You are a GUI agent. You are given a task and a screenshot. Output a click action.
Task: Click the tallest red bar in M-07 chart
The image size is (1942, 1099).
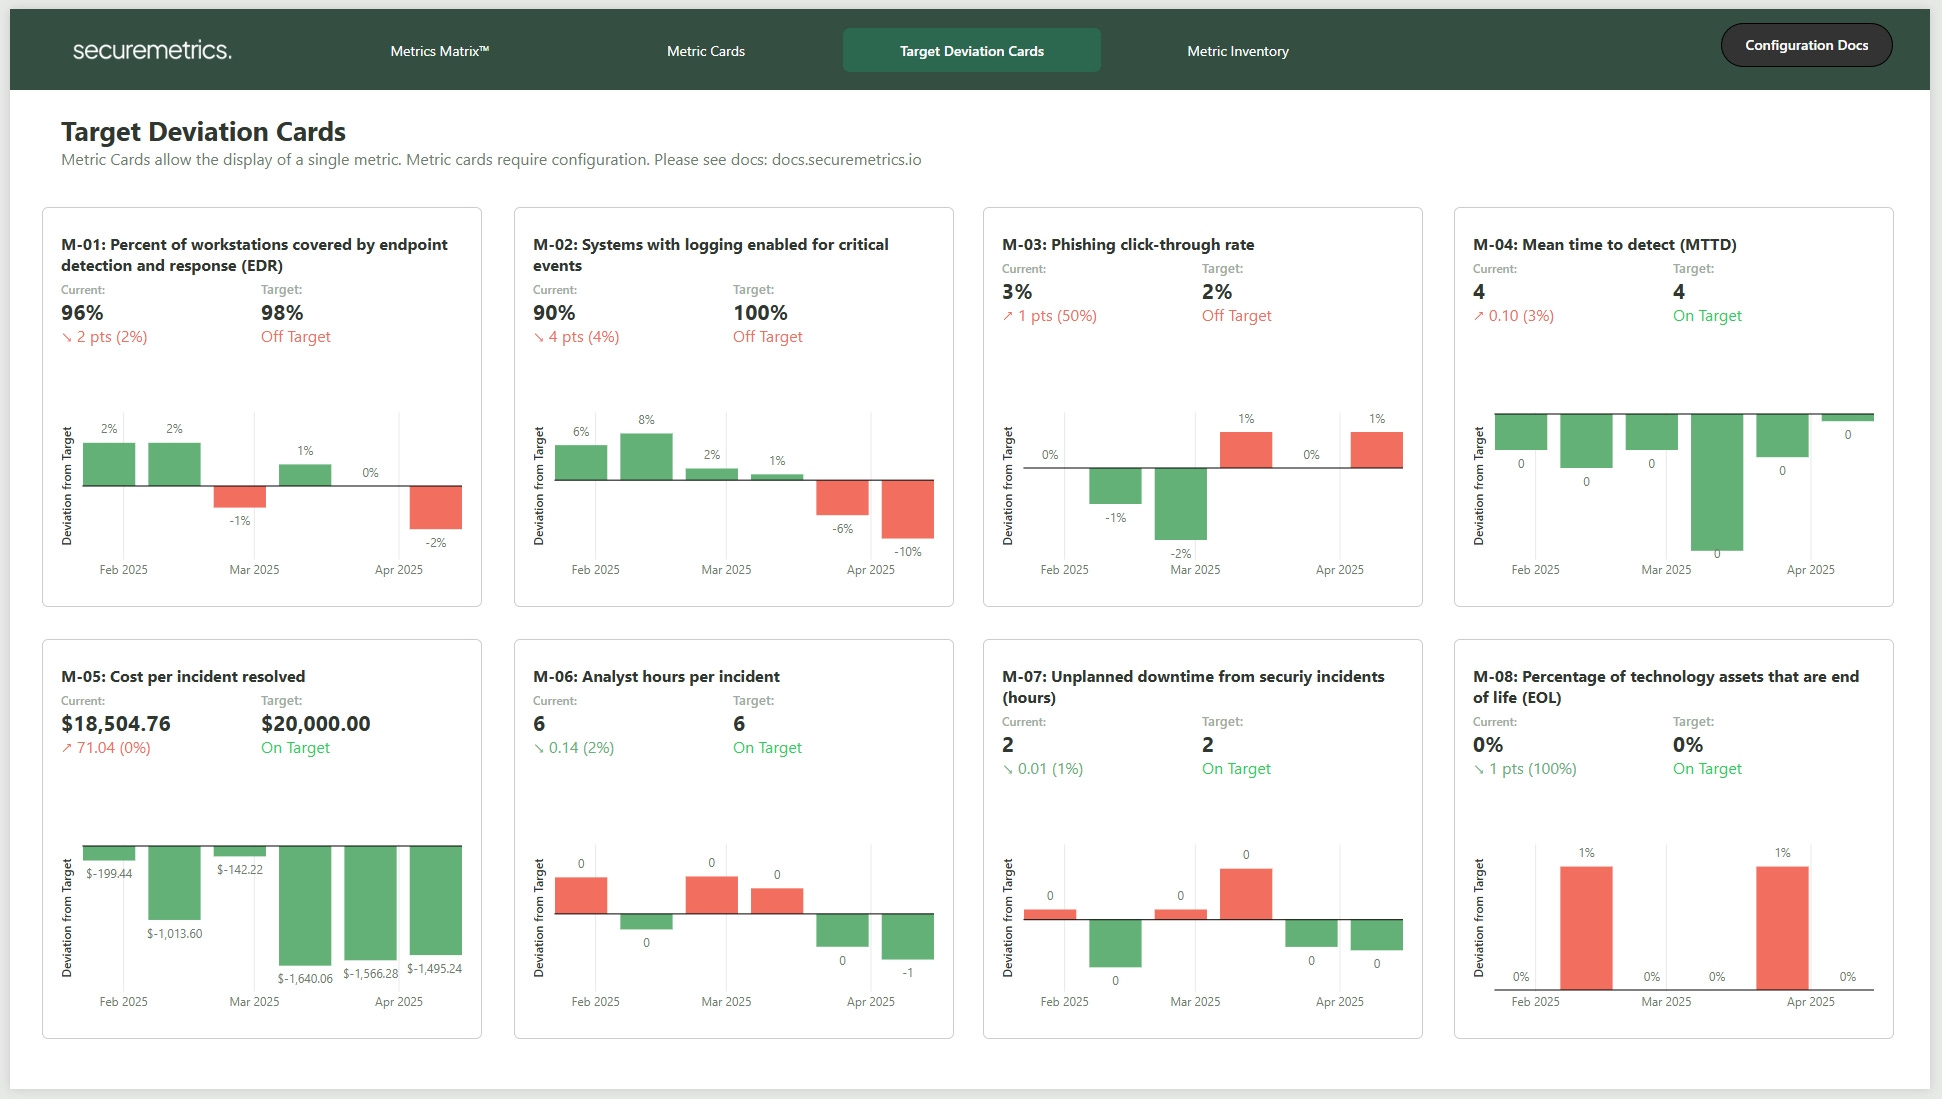pyautogui.click(x=1245, y=894)
